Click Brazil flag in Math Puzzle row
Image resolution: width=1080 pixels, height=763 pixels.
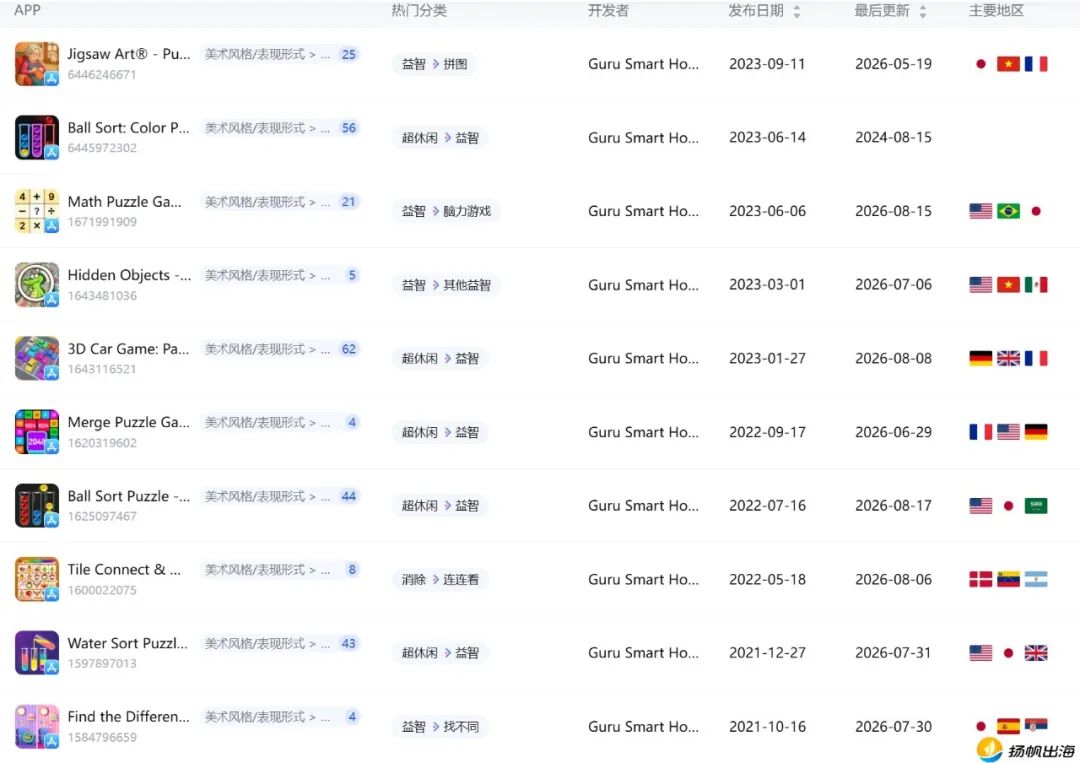point(1008,211)
